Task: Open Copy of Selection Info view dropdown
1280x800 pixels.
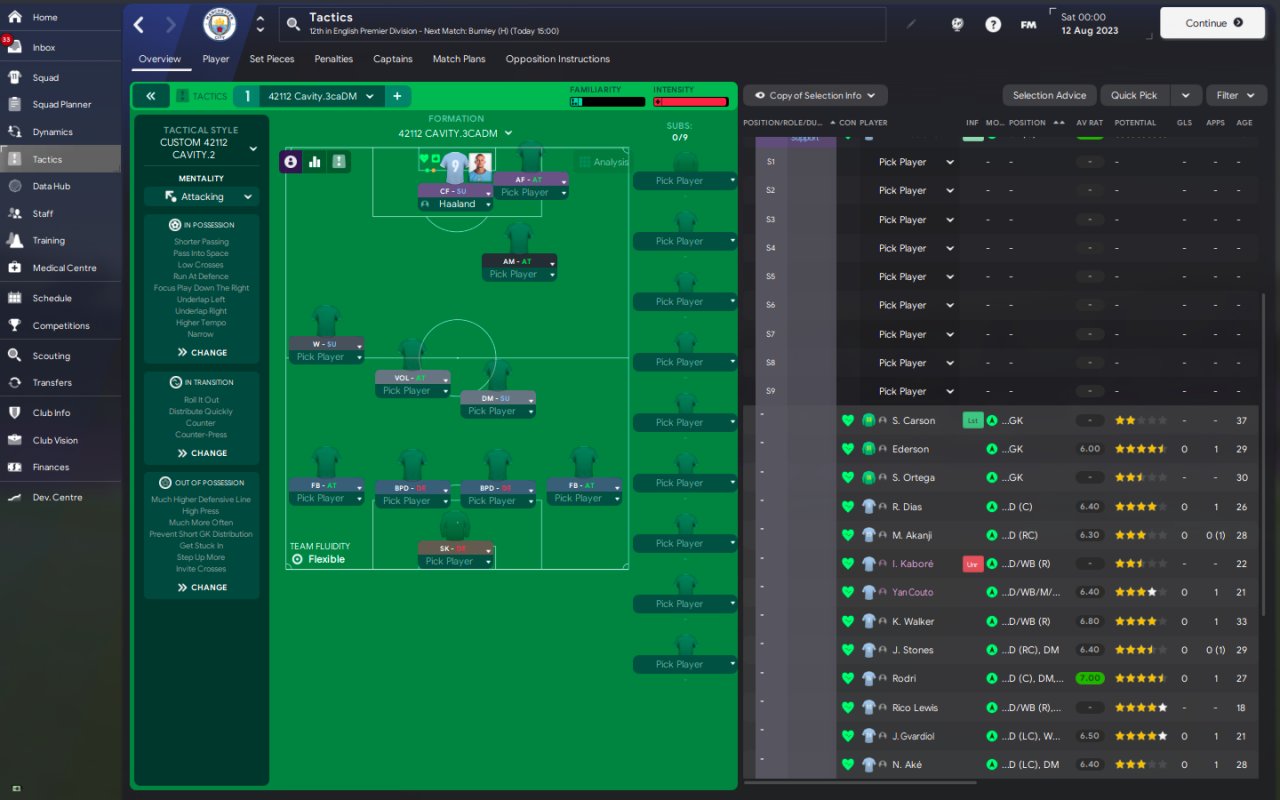Action: [x=815, y=95]
